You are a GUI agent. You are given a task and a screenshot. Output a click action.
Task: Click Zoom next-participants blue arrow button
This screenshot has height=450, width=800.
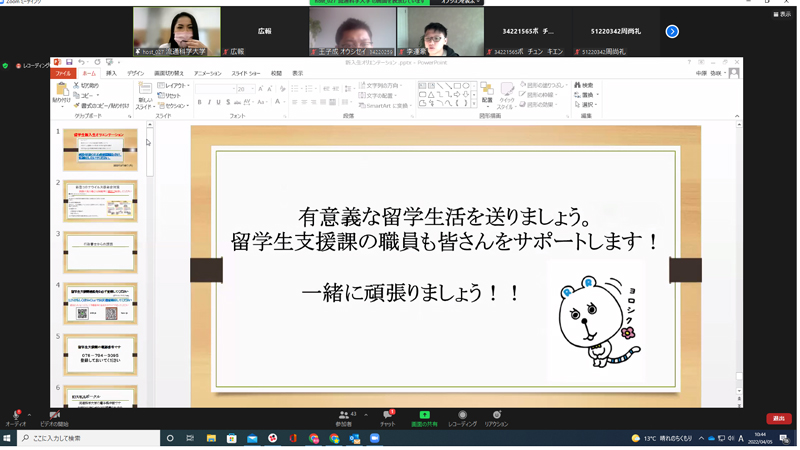coord(672,32)
